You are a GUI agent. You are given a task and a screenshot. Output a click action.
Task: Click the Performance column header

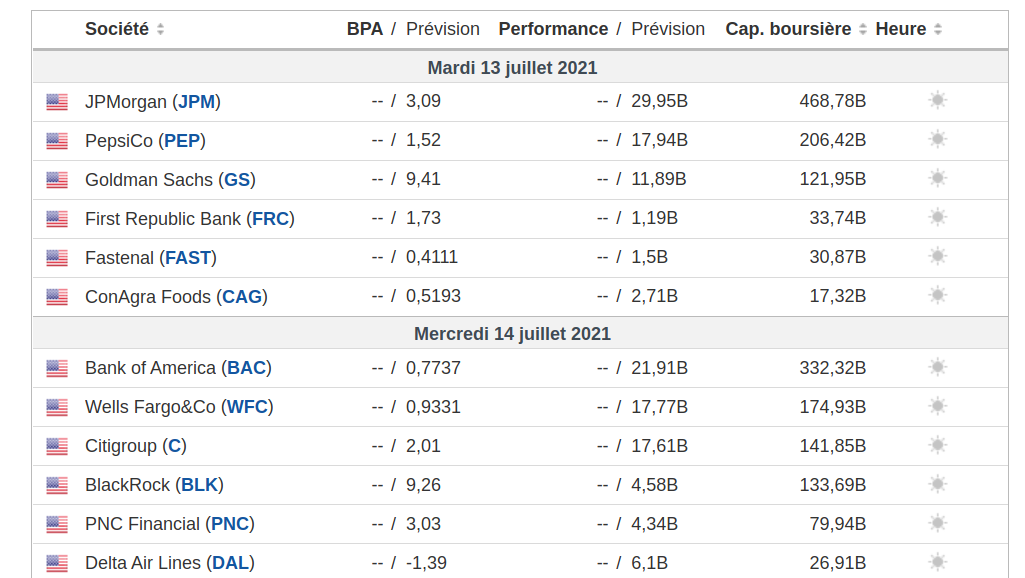pyautogui.click(x=553, y=29)
